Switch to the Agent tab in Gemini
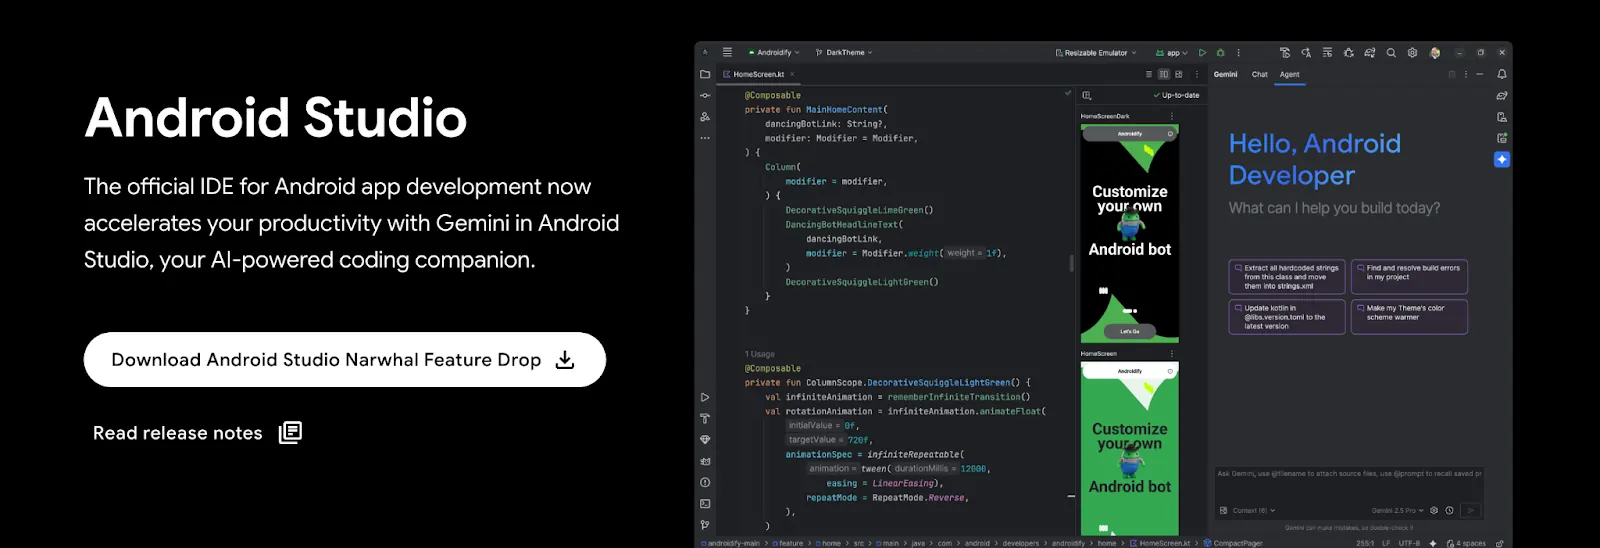 pyautogui.click(x=1290, y=74)
